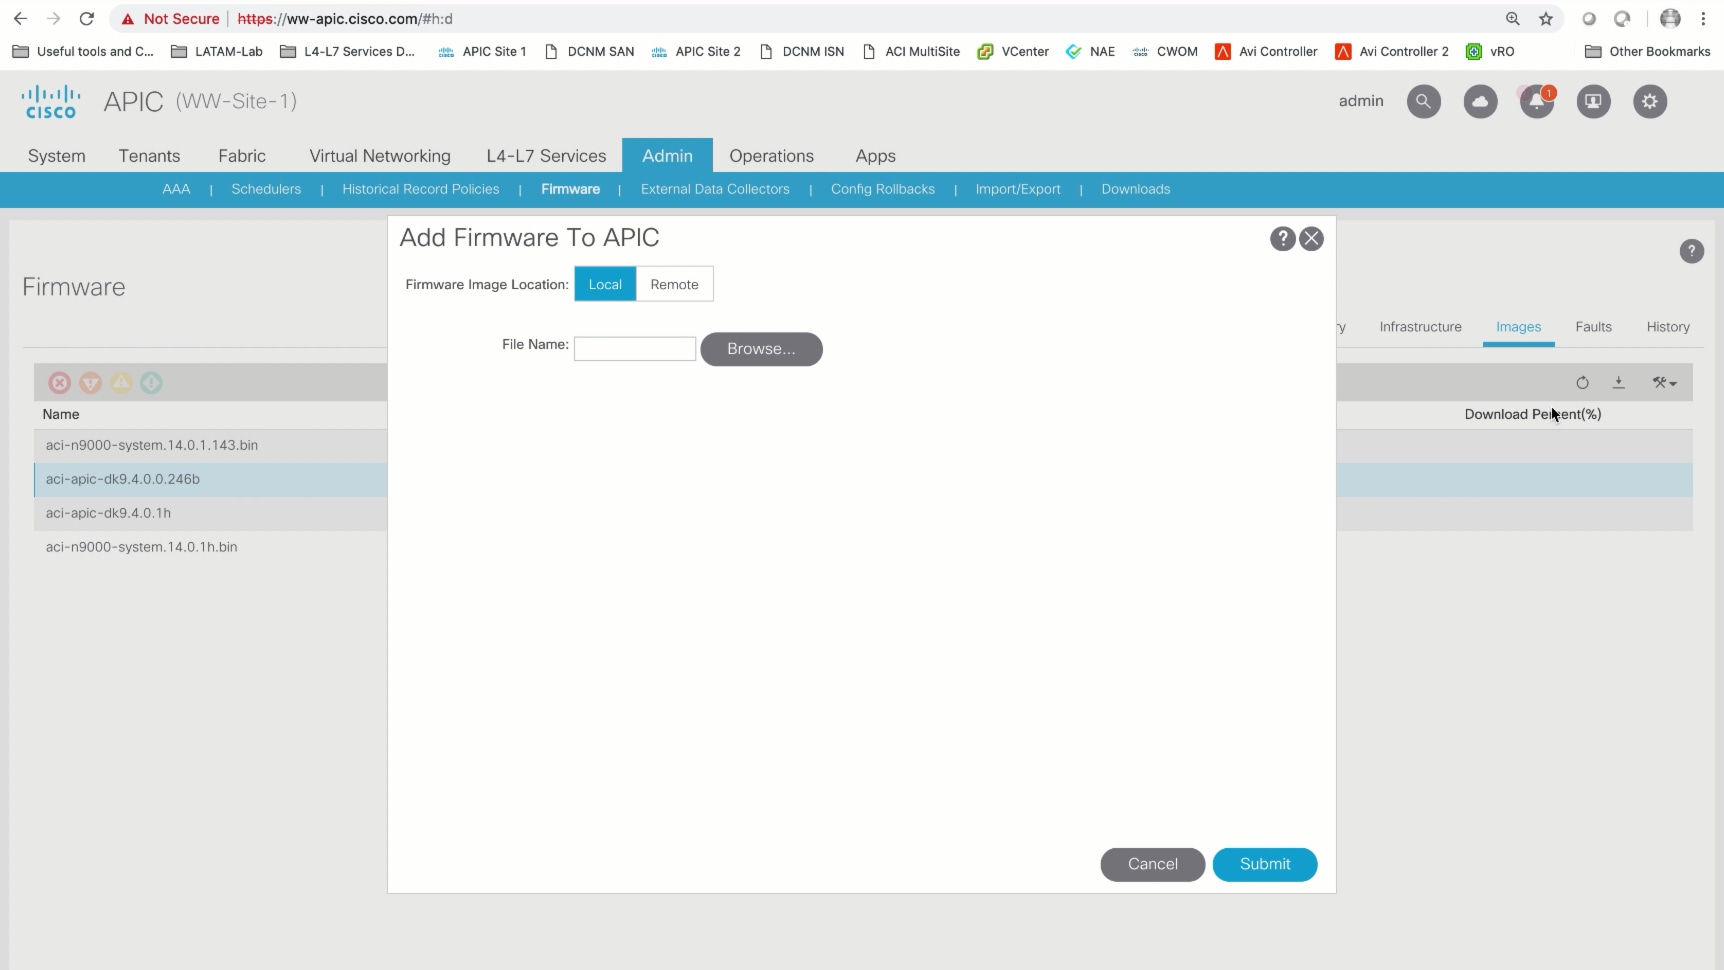Expand the Other Bookmarks folder
Screen dimensions: 1724x970
click(x=1648, y=51)
